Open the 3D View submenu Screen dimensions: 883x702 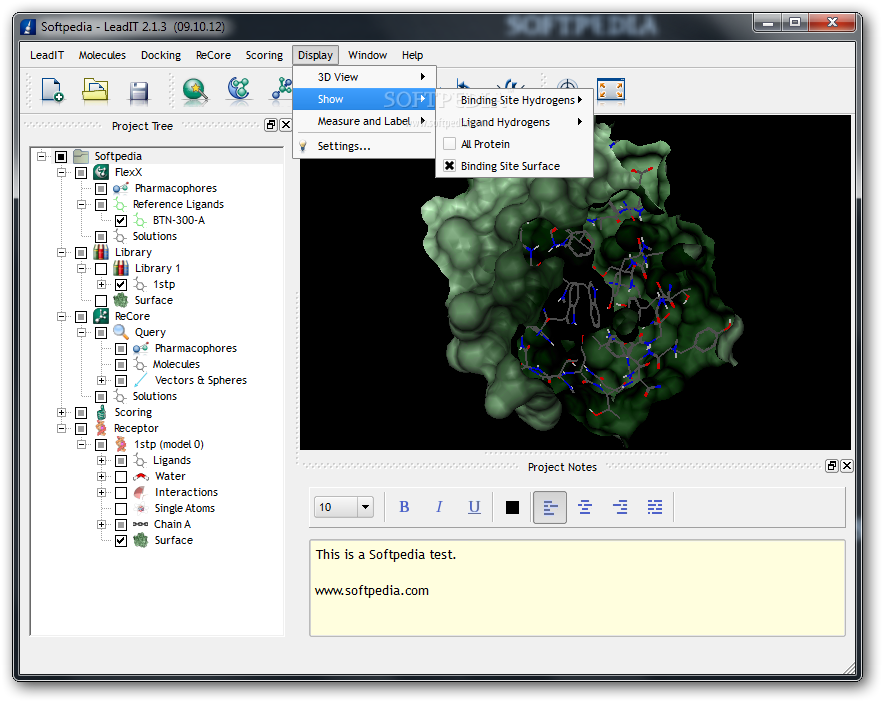click(x=364, y=77)
